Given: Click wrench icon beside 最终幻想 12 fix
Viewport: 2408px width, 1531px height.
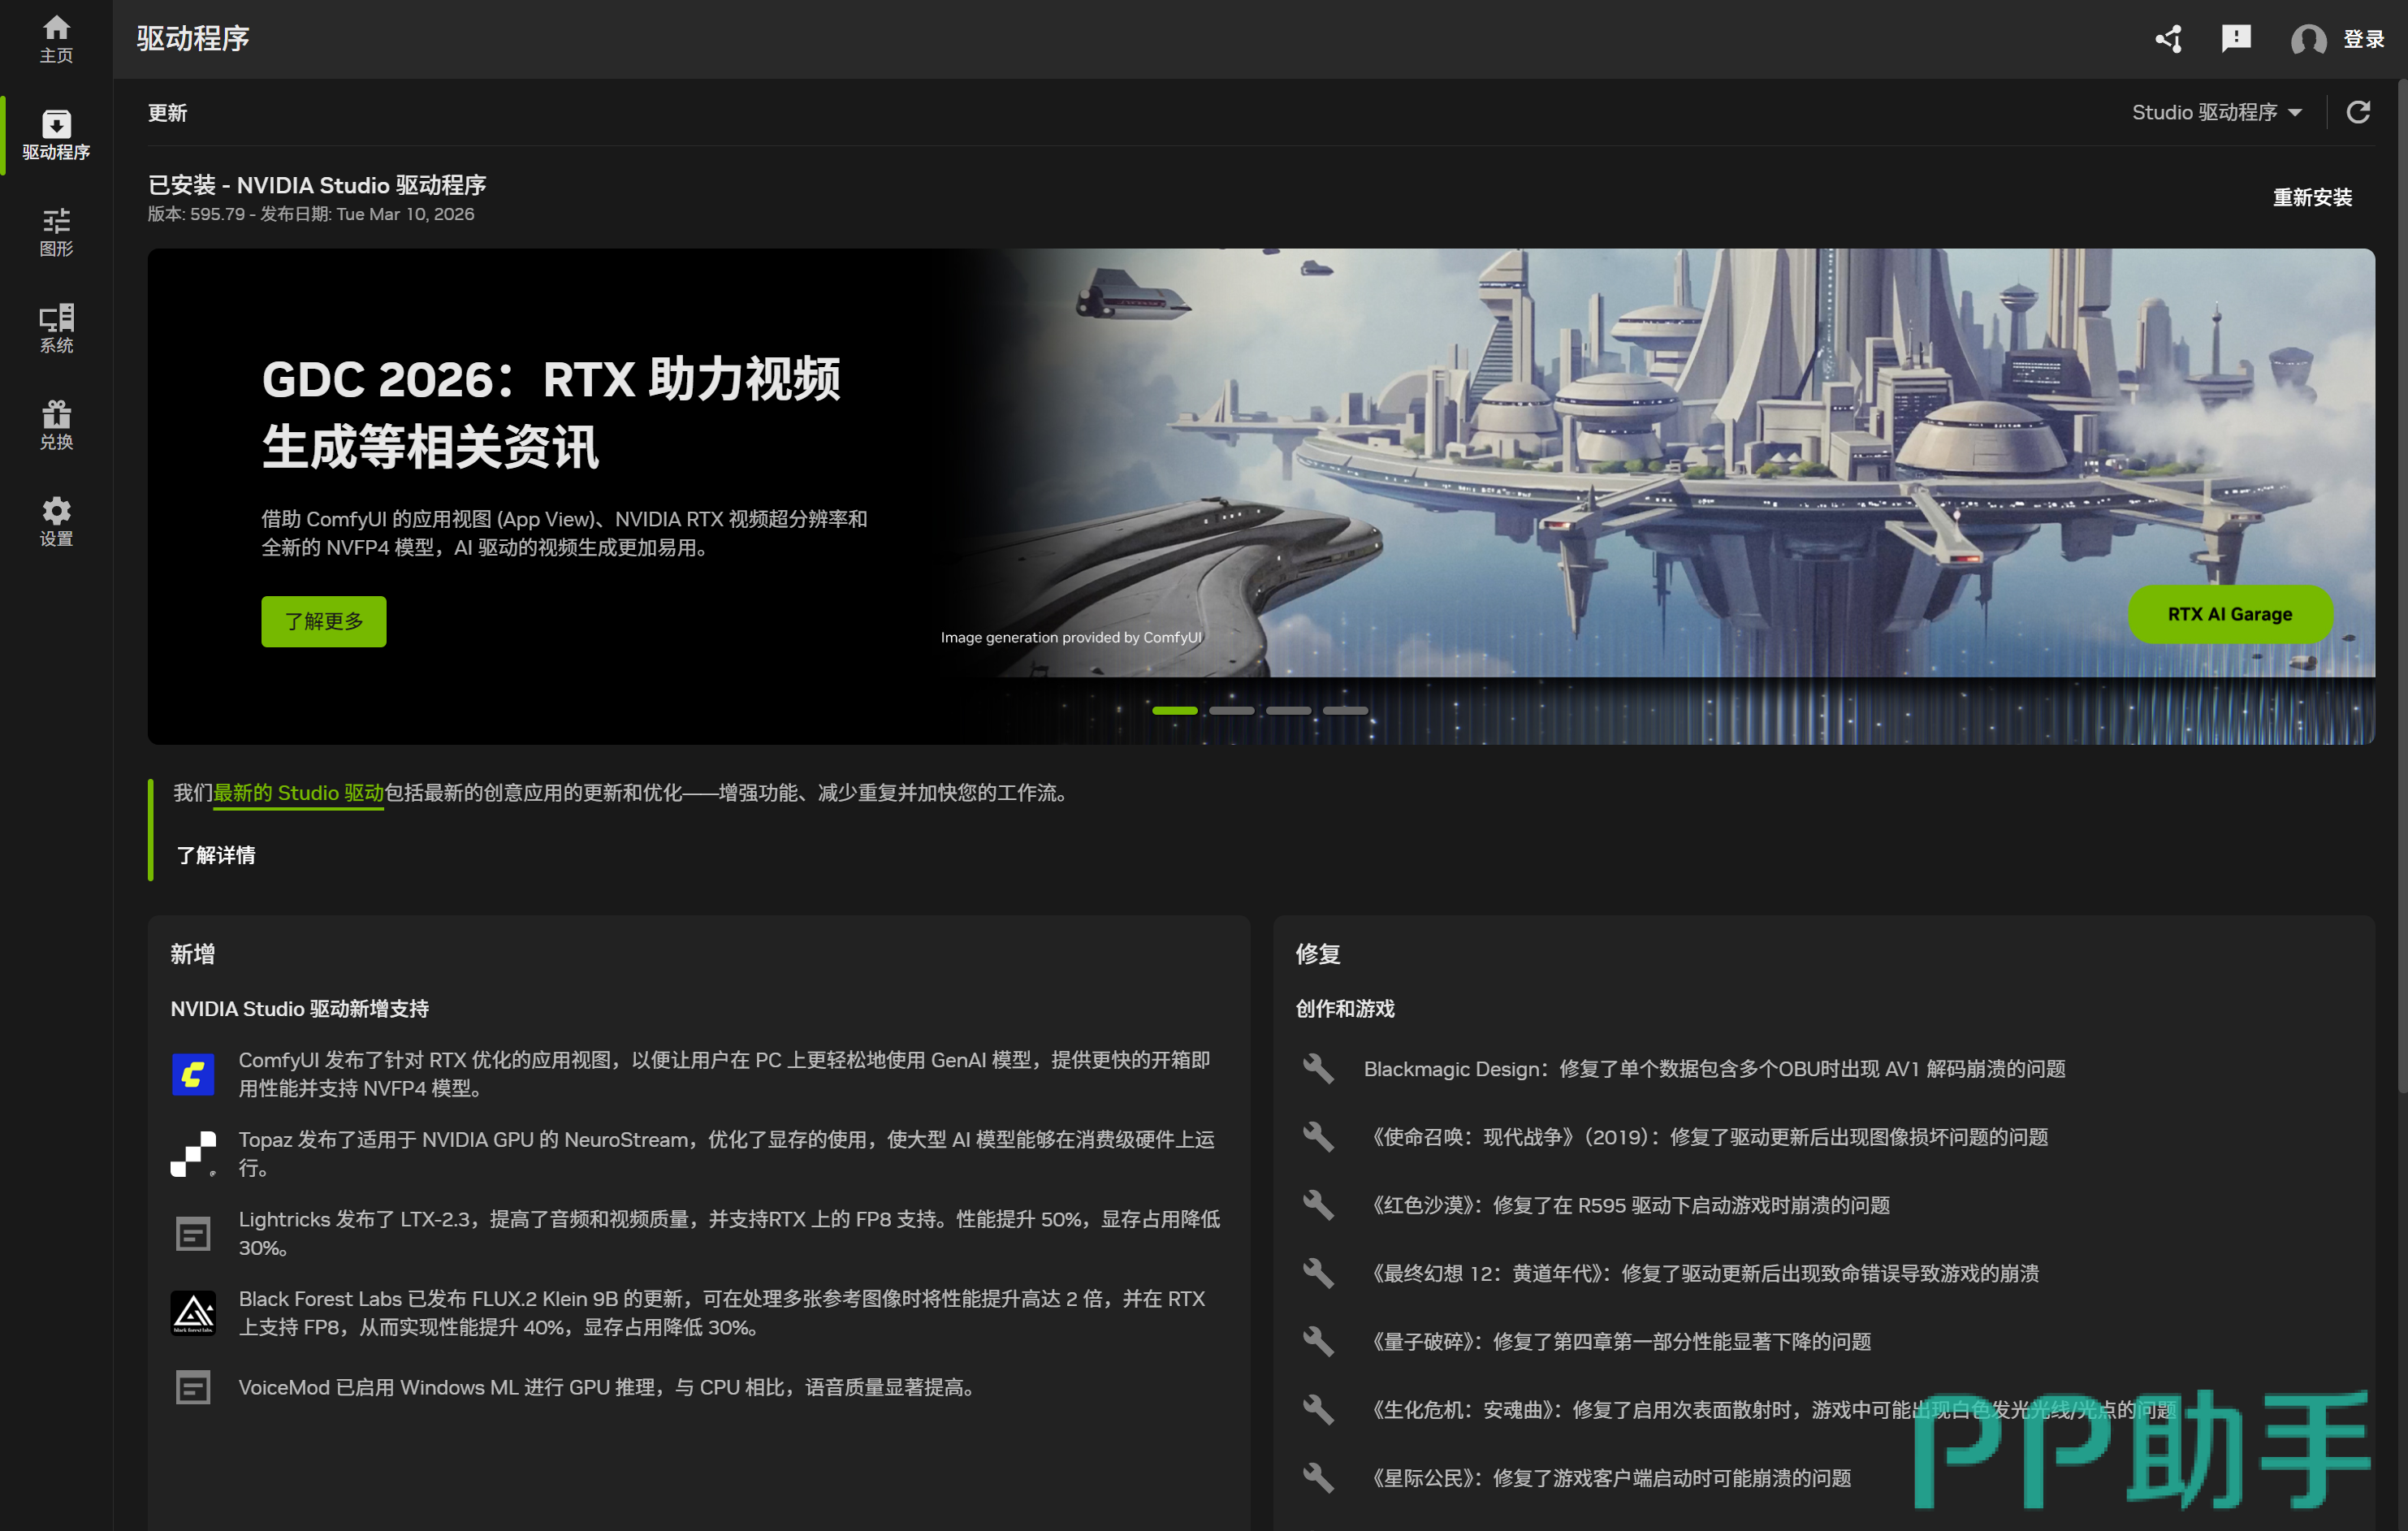Looking at the screenshot, I should coord(1318,1273).
